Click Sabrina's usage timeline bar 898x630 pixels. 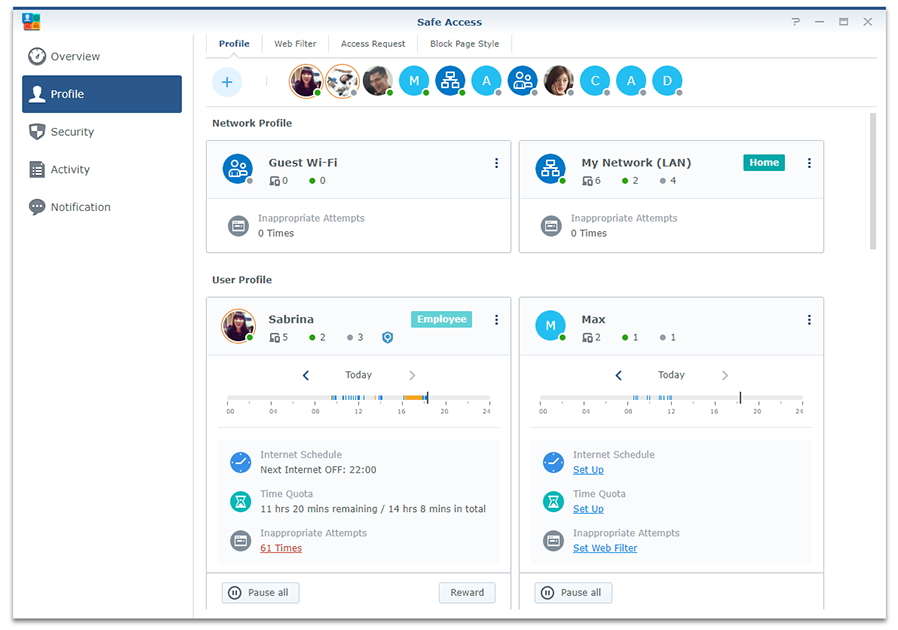358,398
